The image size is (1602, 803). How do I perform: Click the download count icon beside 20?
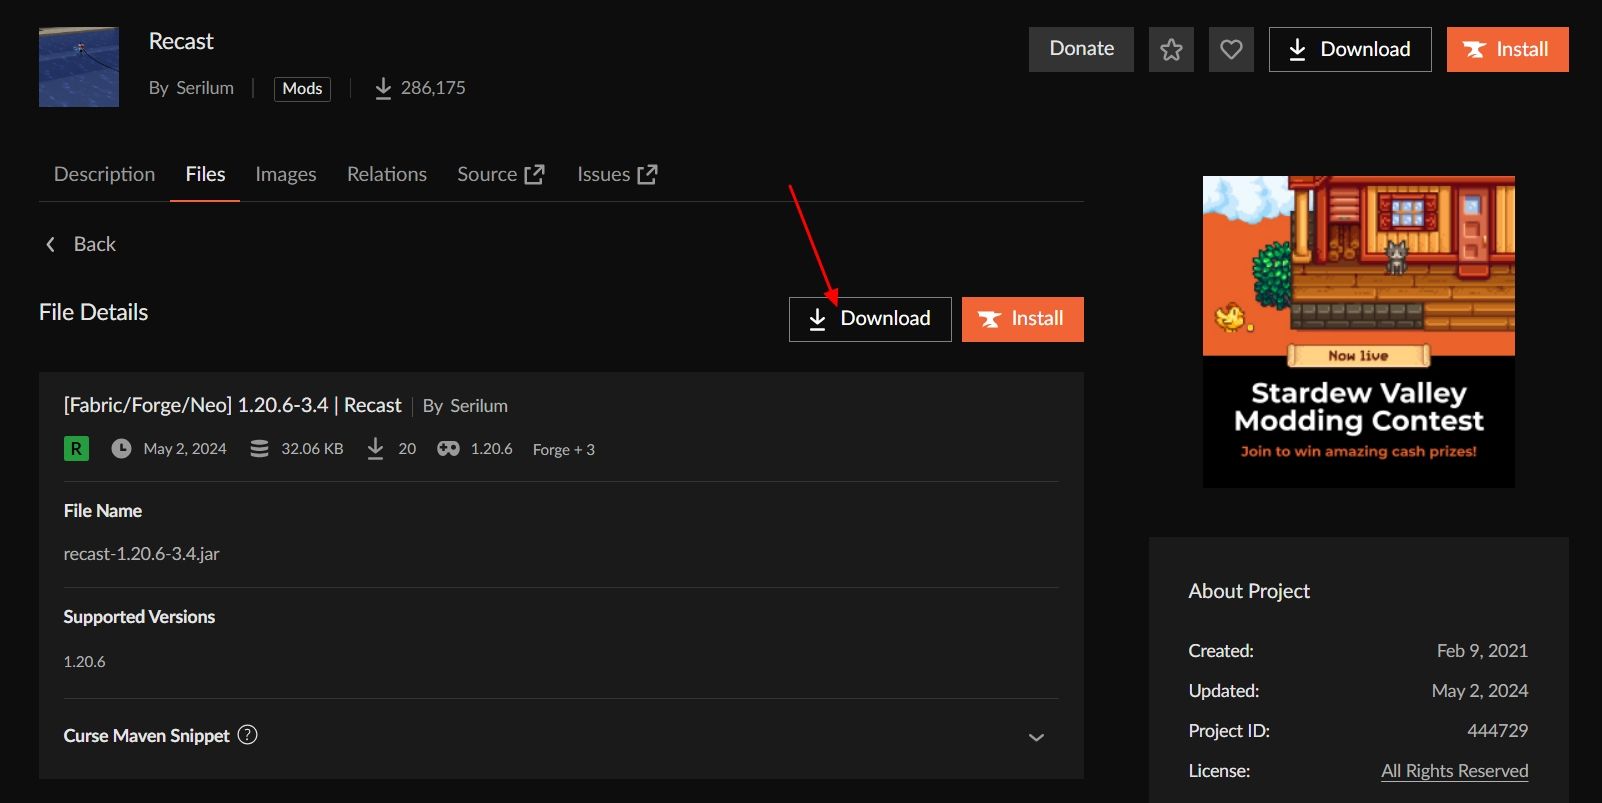click(x=375, y=449)
